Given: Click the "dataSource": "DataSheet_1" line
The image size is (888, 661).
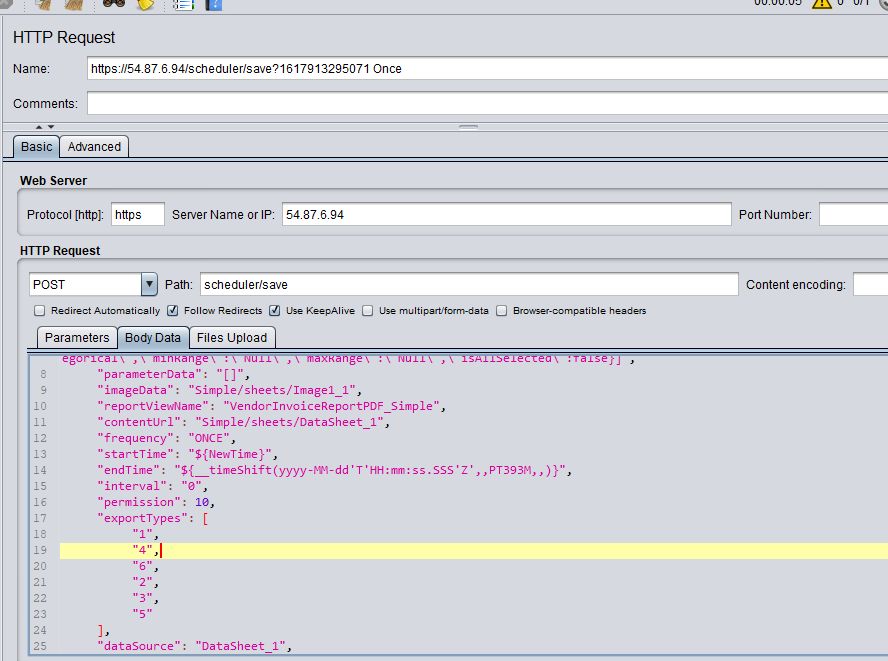Looking at the screenshot, I should coord(194,646).
